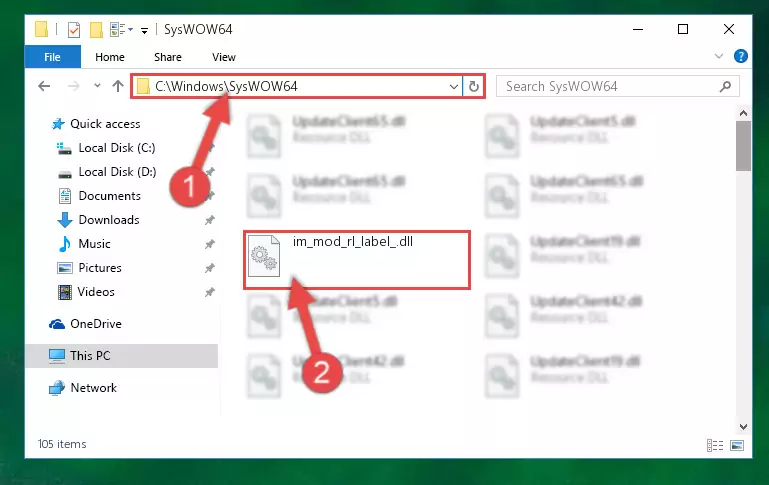
Task: Open the File menu
Action: 52,57
